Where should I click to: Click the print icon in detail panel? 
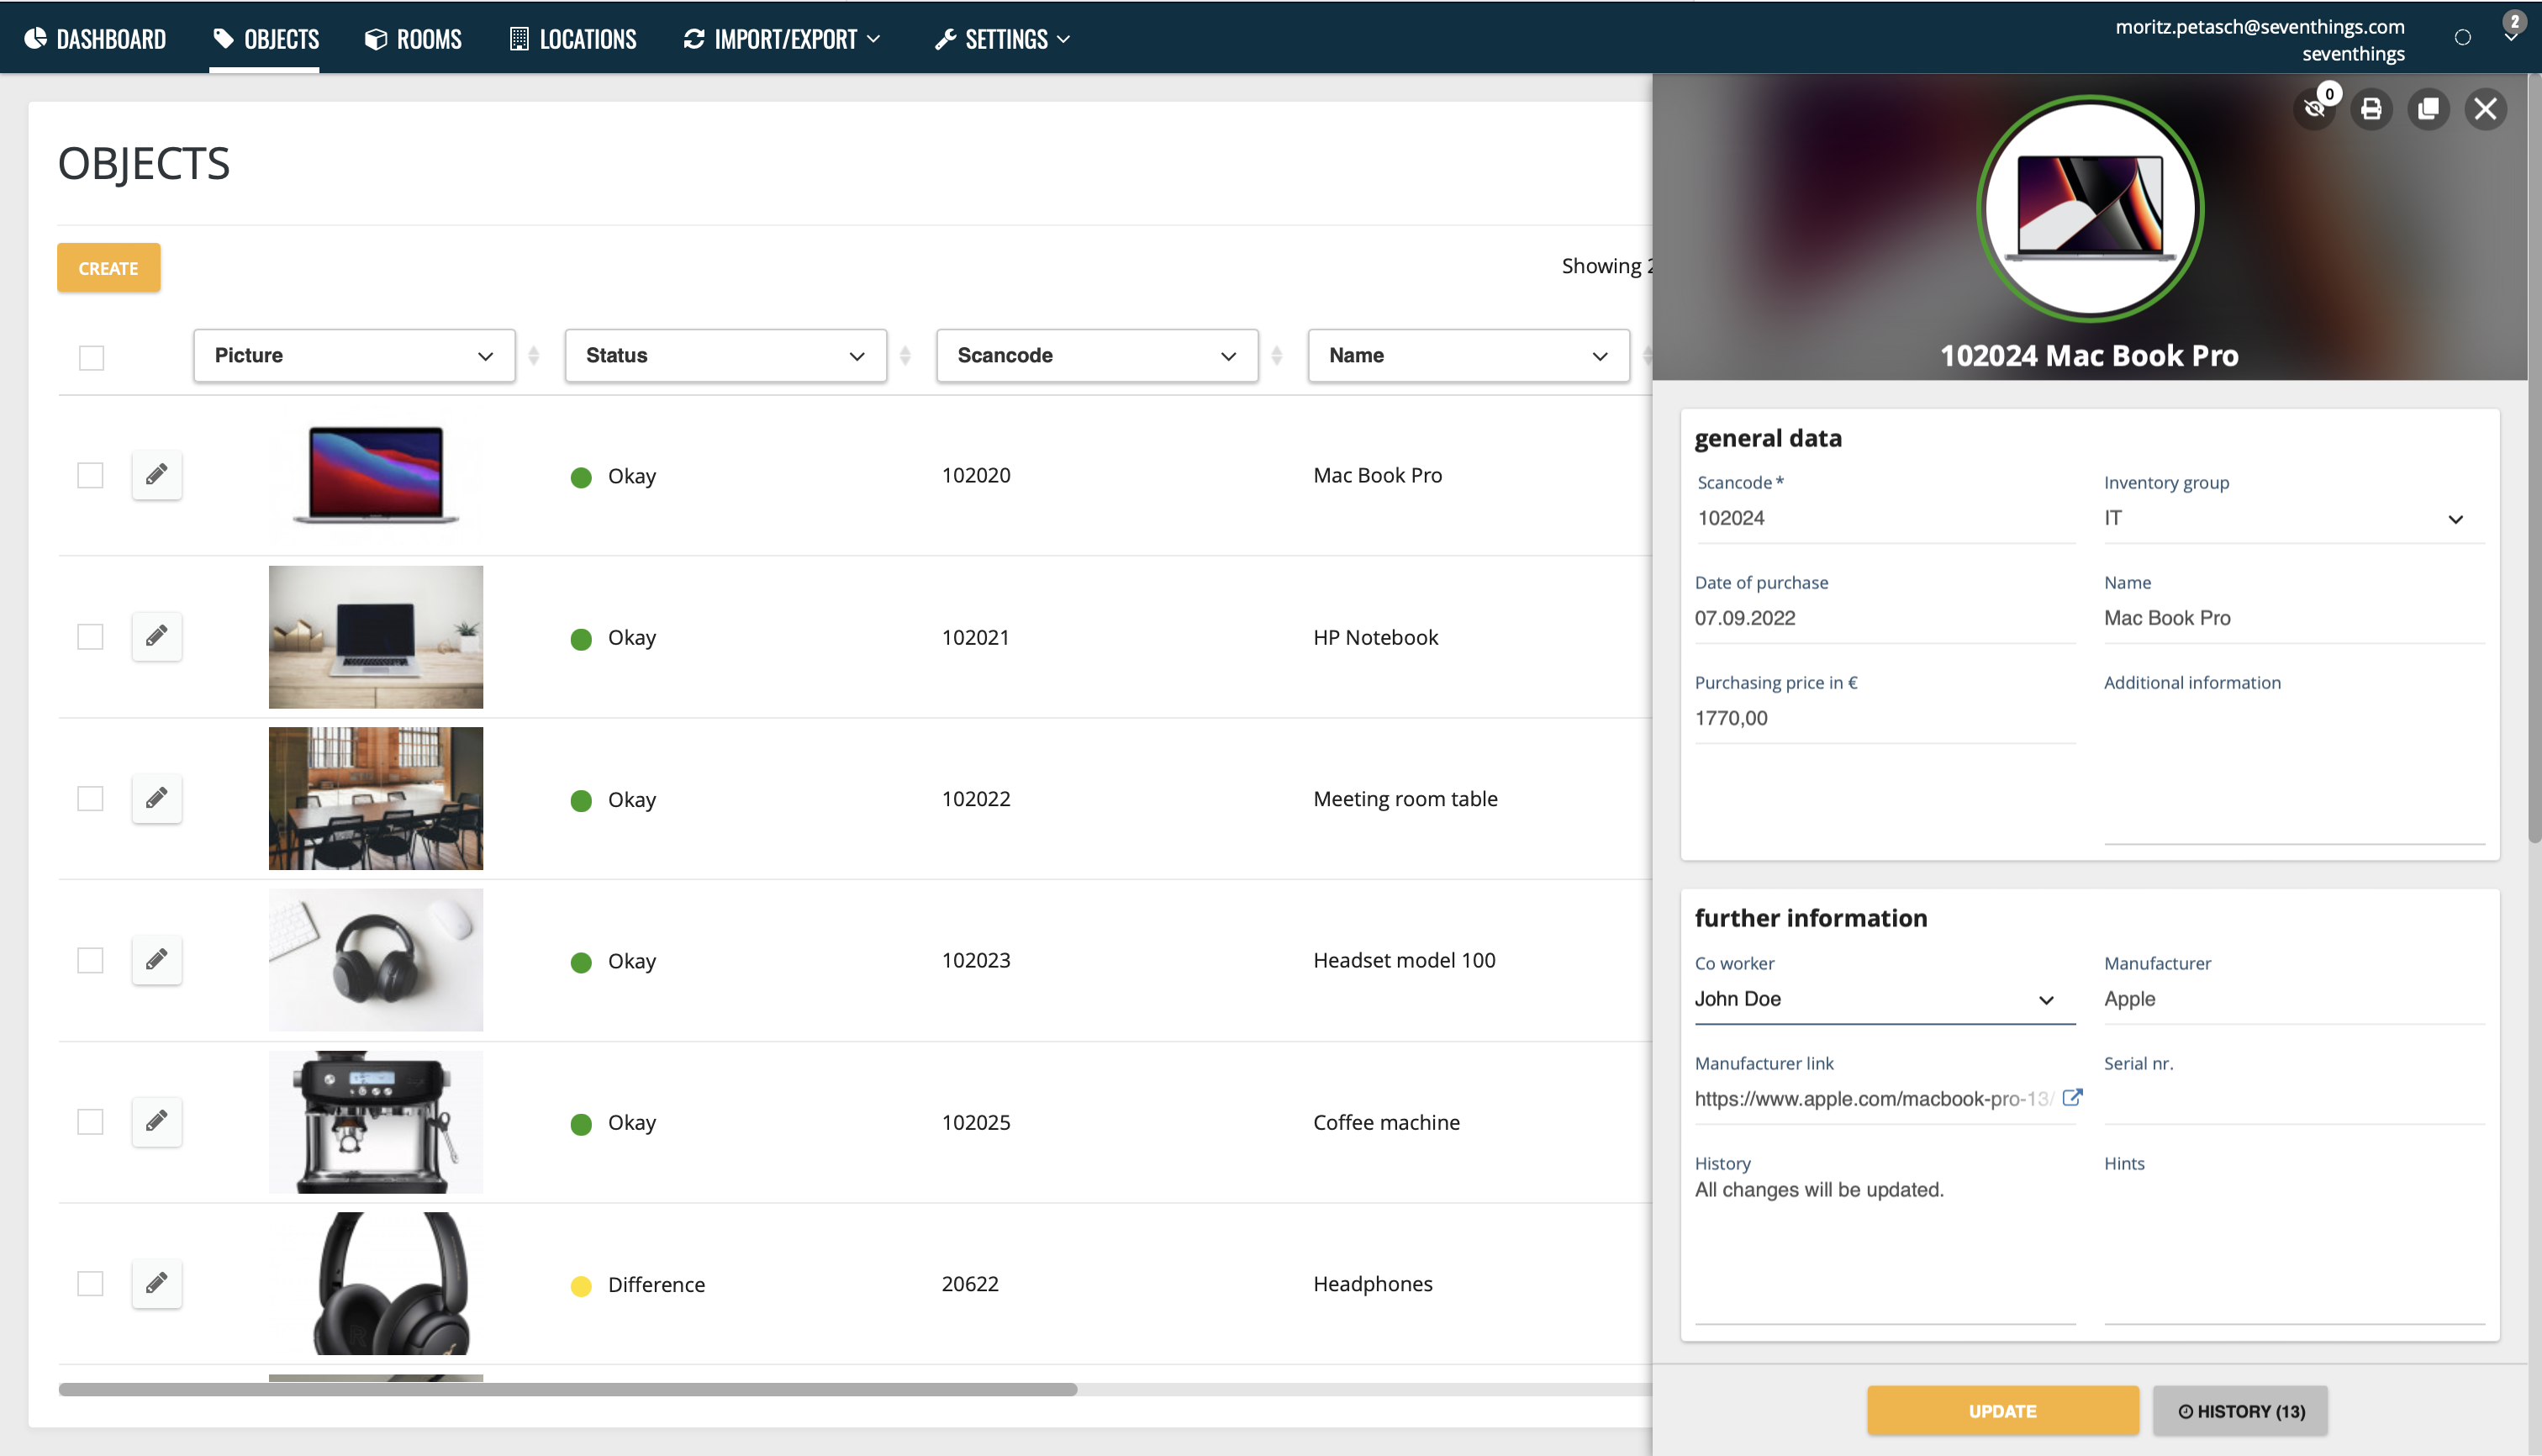(2371, 109)
